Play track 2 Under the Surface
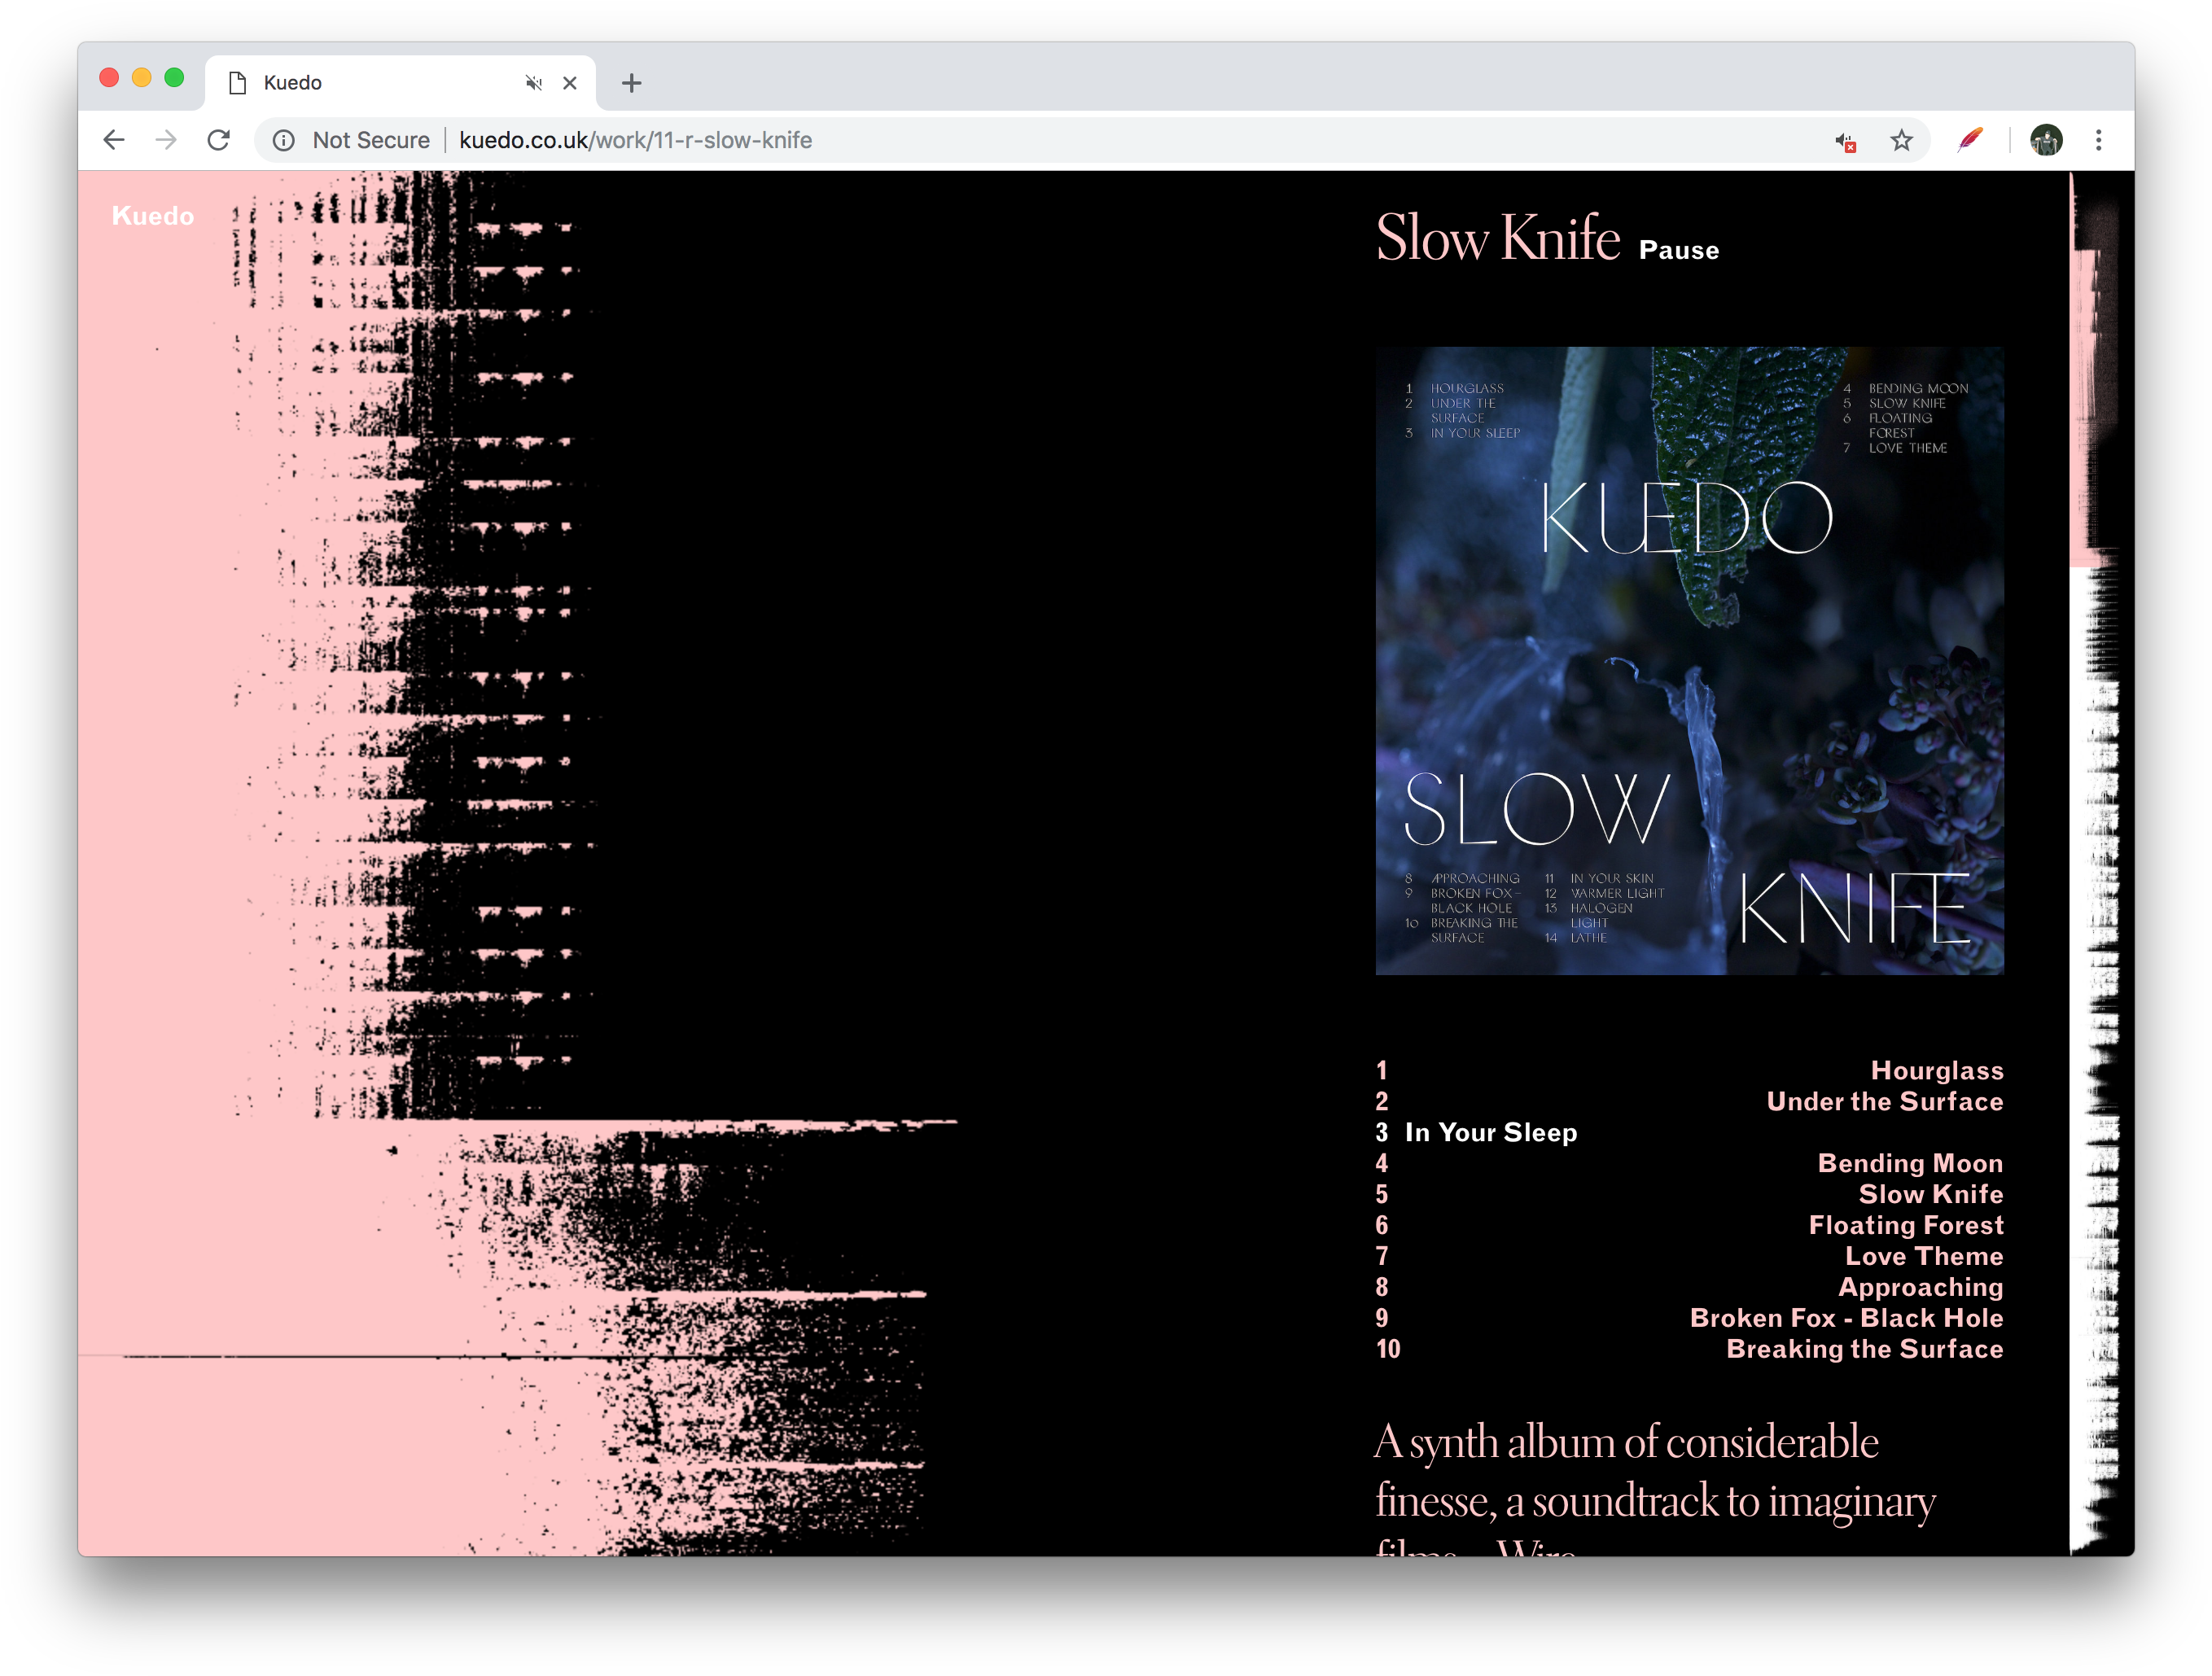2212x1676 pixels. point(1689,1101)
